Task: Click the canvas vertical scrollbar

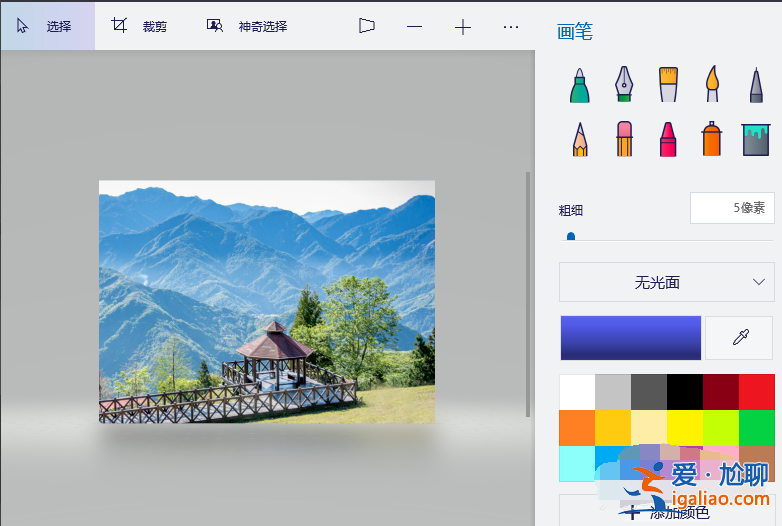Action: [528, 294]
